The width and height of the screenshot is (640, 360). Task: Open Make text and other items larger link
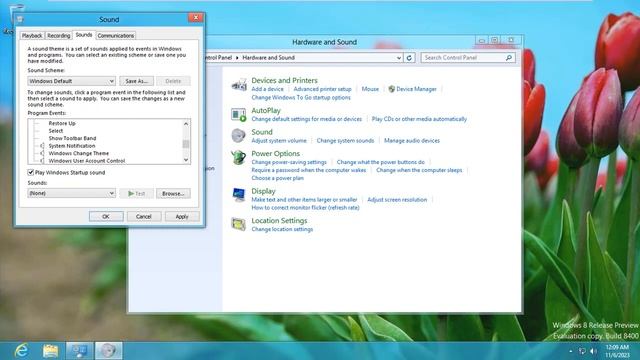(x=304, y=200)
